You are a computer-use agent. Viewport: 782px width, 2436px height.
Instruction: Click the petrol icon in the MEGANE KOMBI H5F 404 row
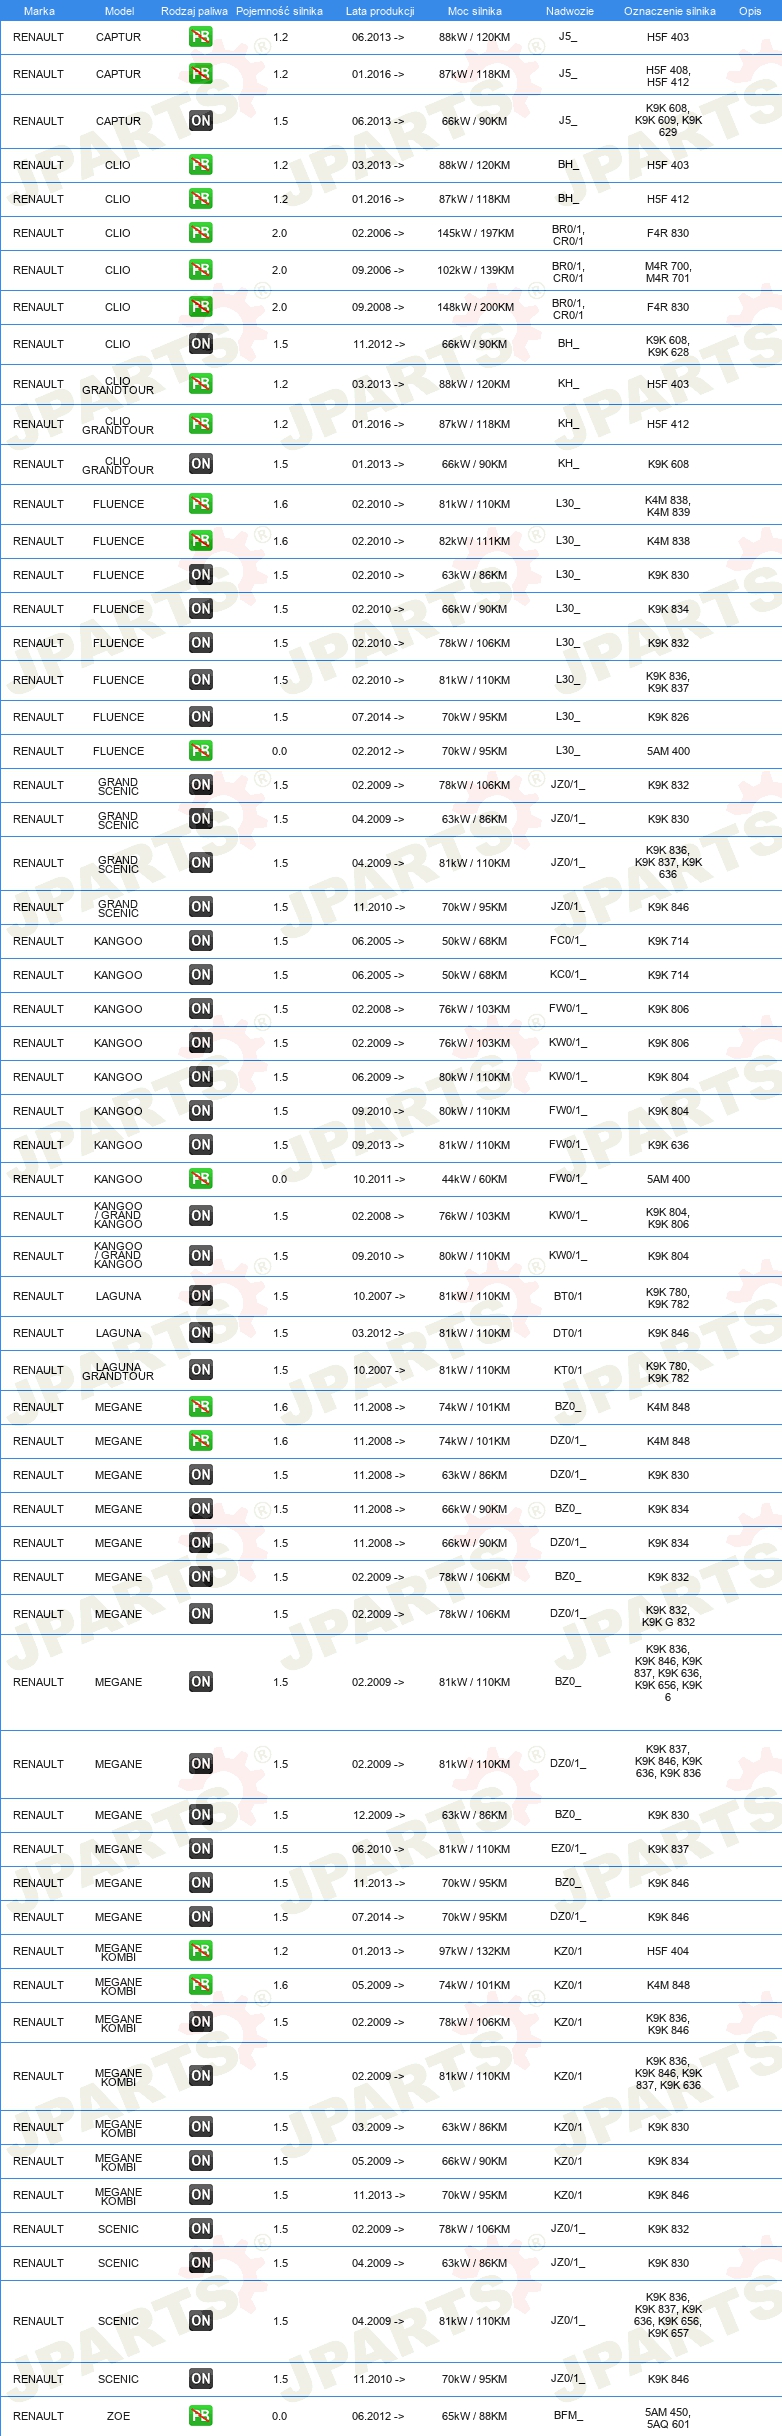200,1951
